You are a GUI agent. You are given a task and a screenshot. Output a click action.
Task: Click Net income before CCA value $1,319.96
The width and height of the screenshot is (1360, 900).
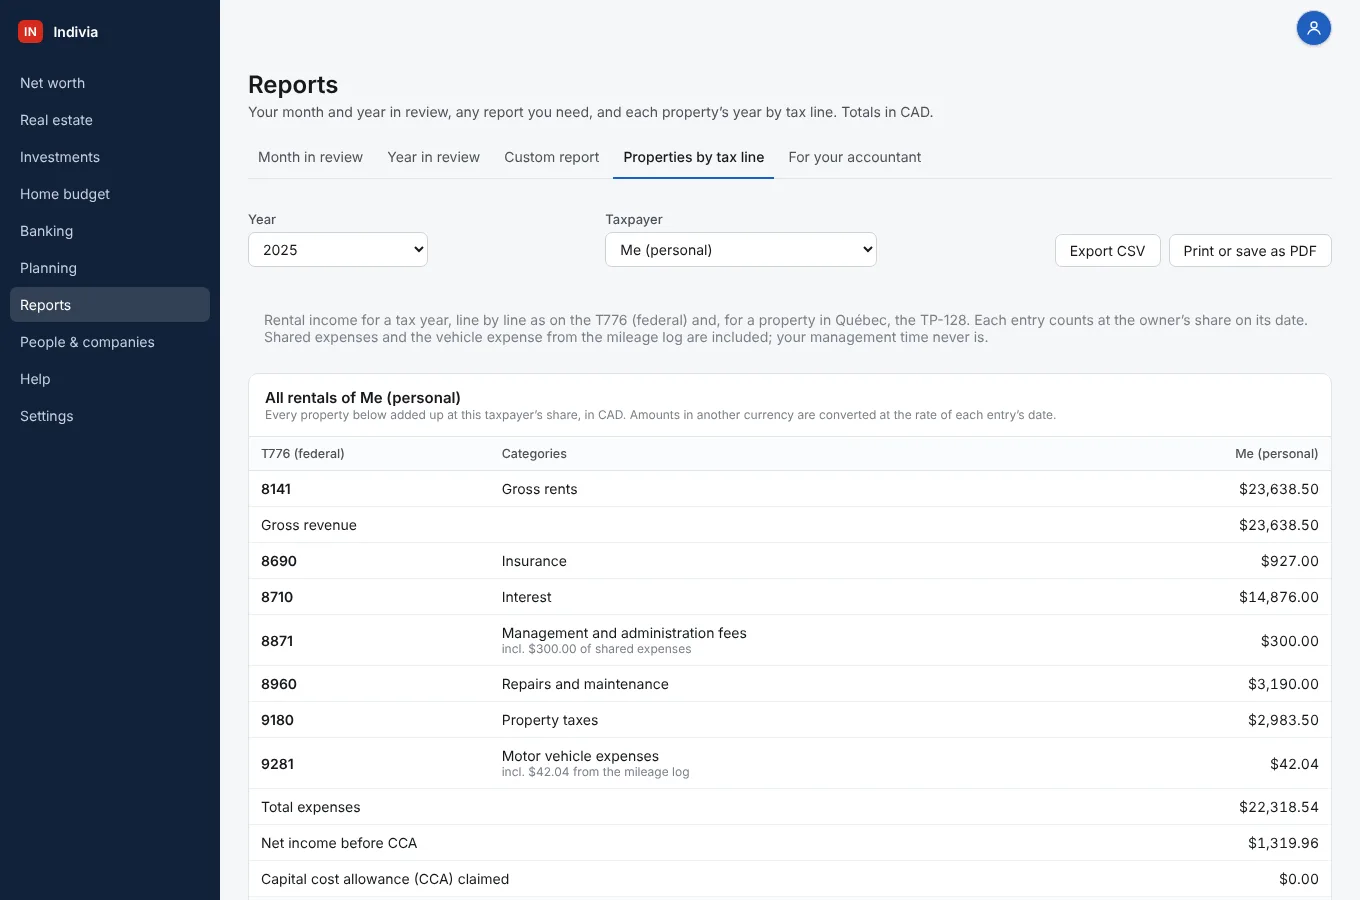1283,843
